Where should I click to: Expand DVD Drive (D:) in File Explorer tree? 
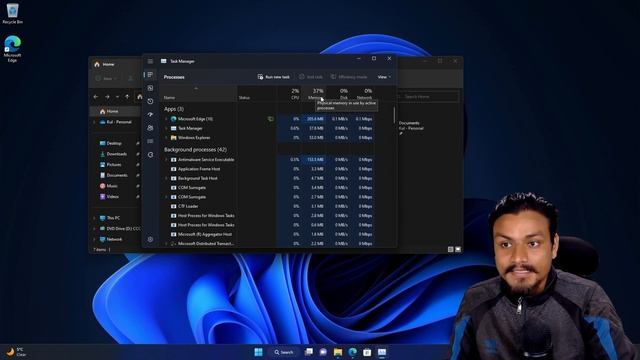tap(94, 229)
